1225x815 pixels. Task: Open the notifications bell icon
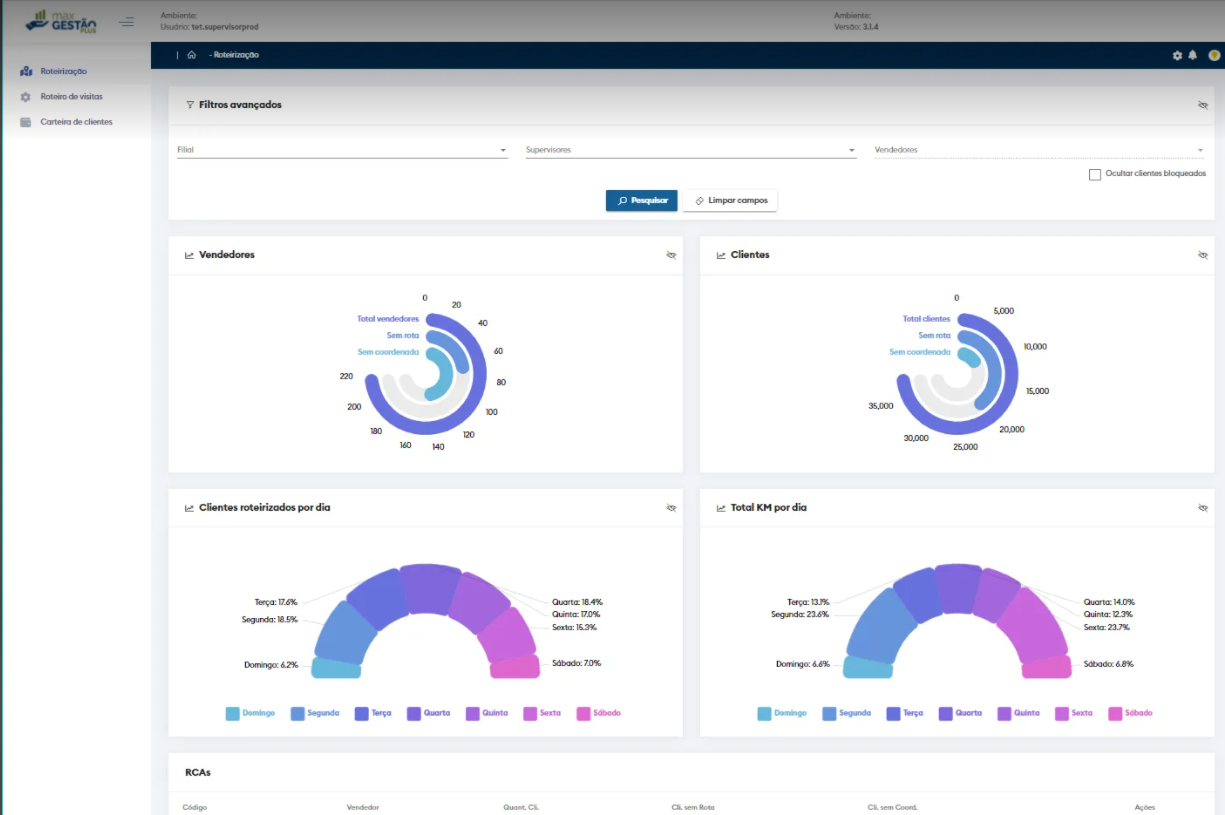point(1192,55)
